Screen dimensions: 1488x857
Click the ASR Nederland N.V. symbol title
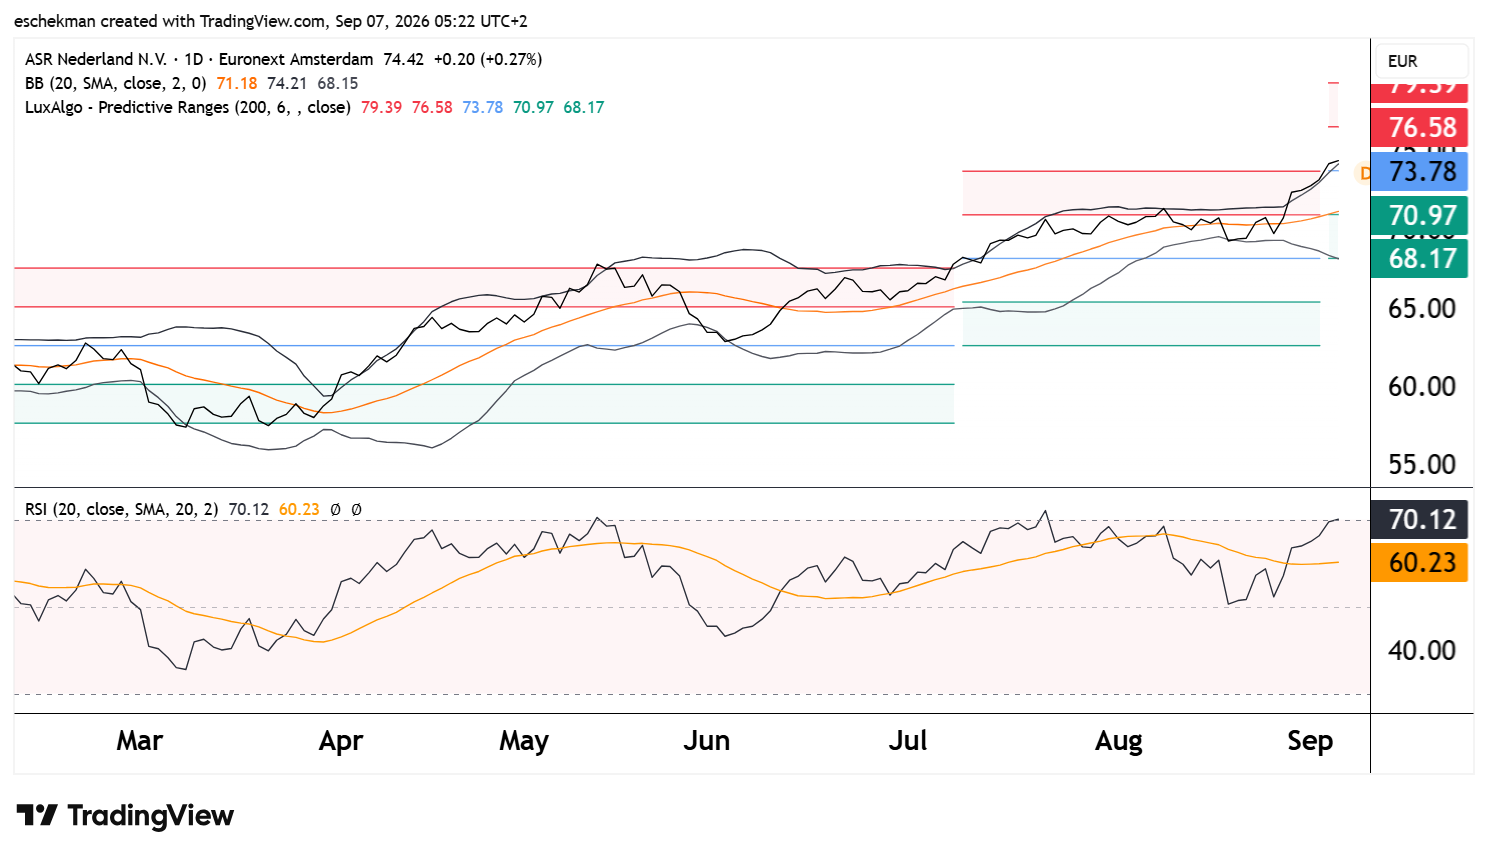pyautogui.click(x=96, y=59)
